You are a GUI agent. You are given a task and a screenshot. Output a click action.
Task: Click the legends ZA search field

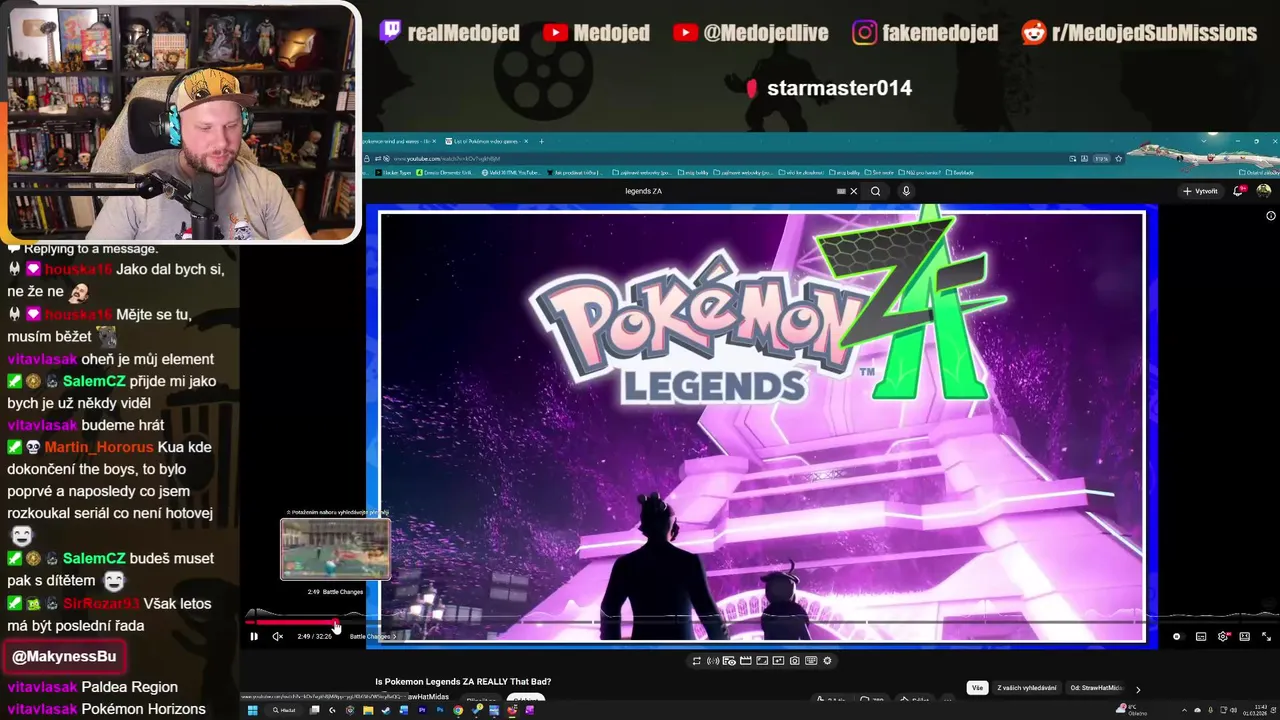click(730, 191)
